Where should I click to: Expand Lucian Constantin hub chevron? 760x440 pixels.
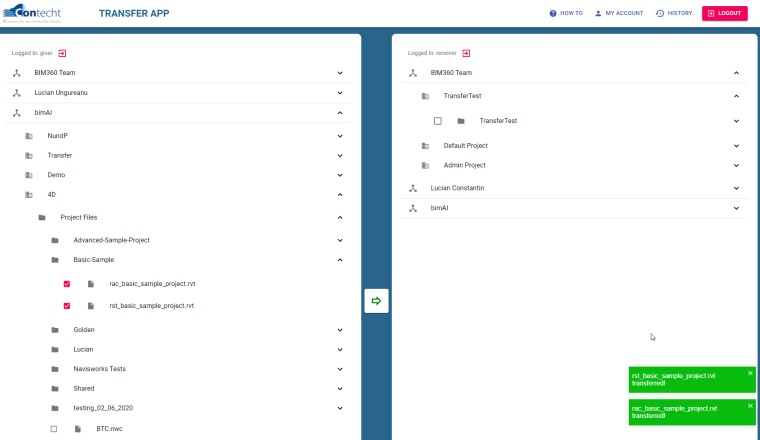coord(736,188)
